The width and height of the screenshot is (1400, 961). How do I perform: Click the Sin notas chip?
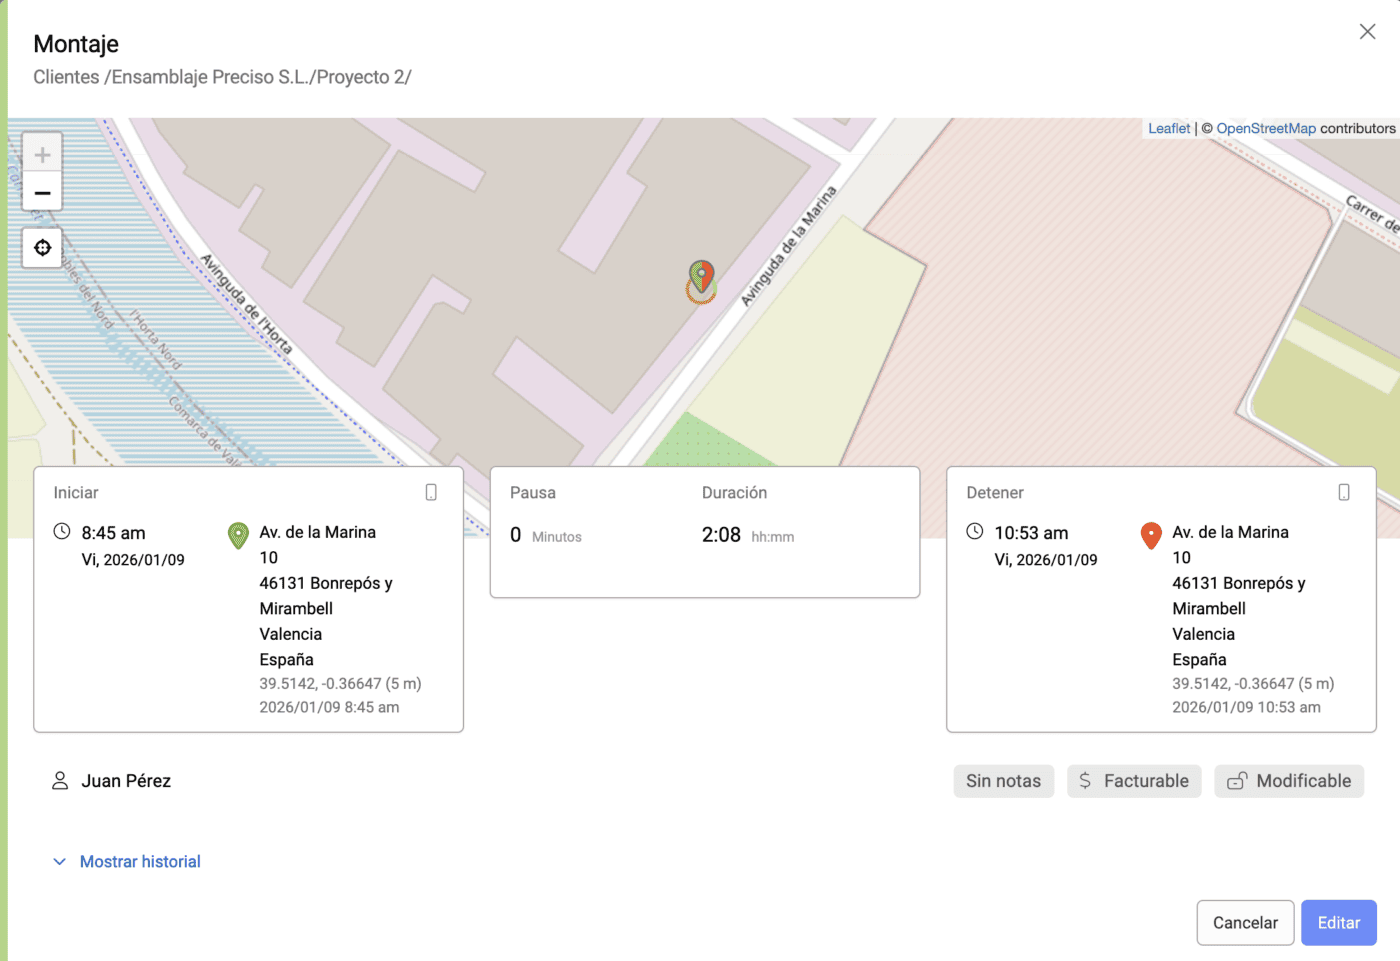(x=1003, y=781)
